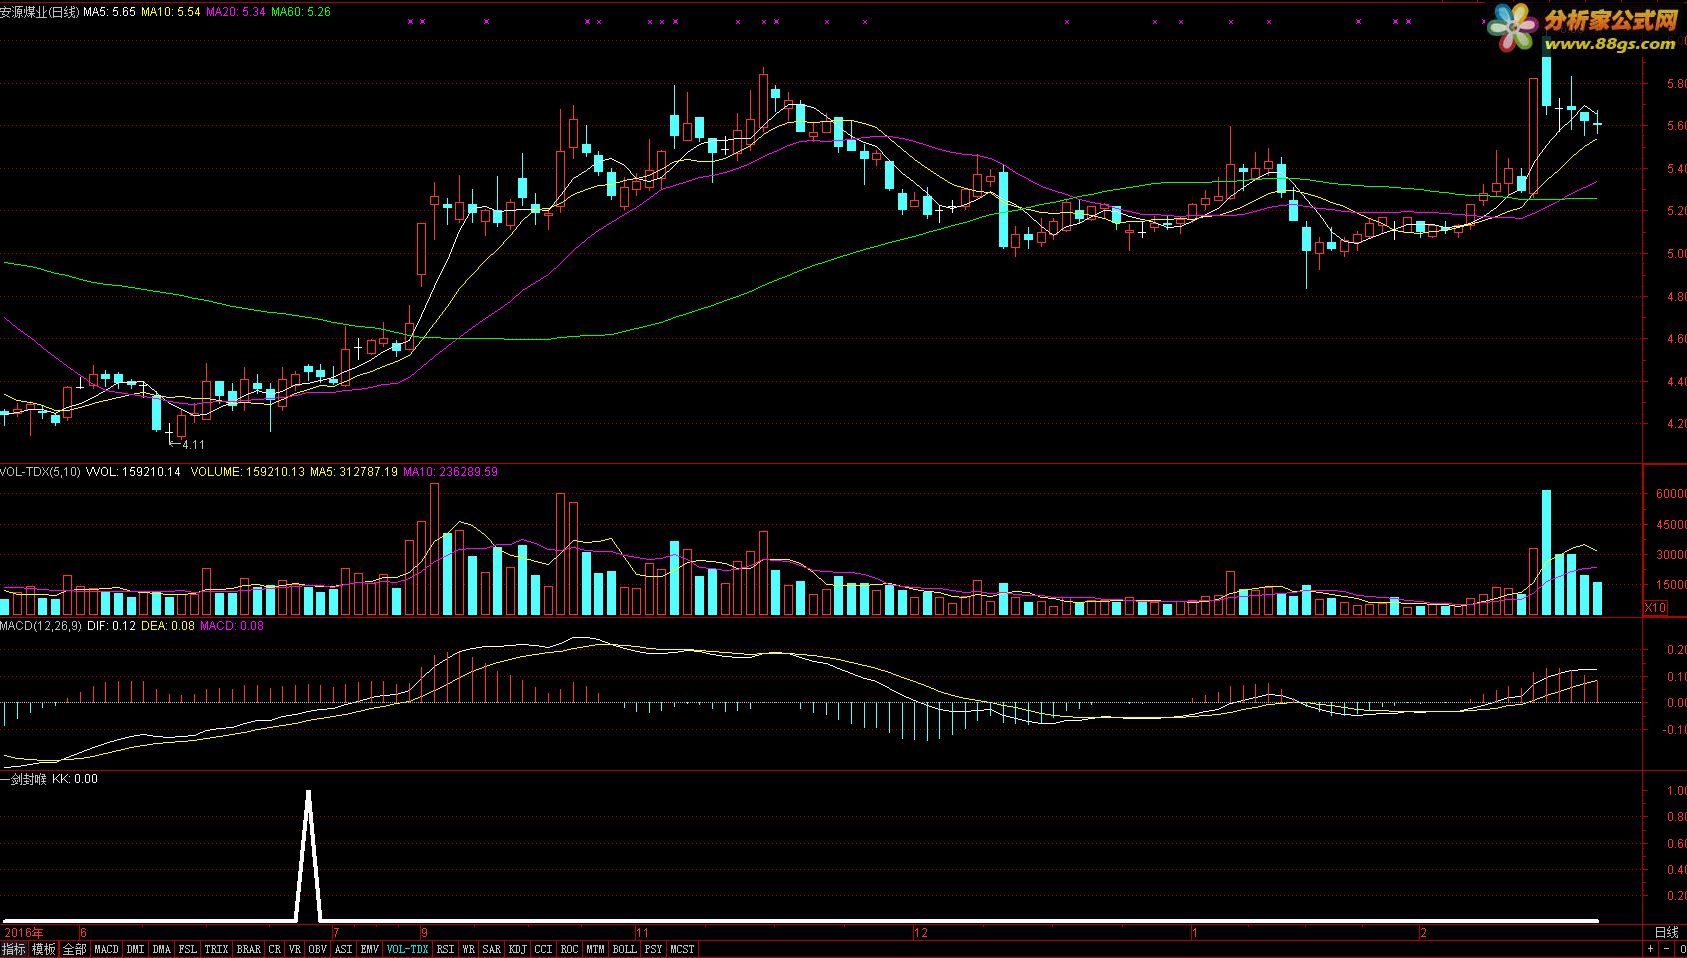Open the PSY indicator tab

point(653,949)
